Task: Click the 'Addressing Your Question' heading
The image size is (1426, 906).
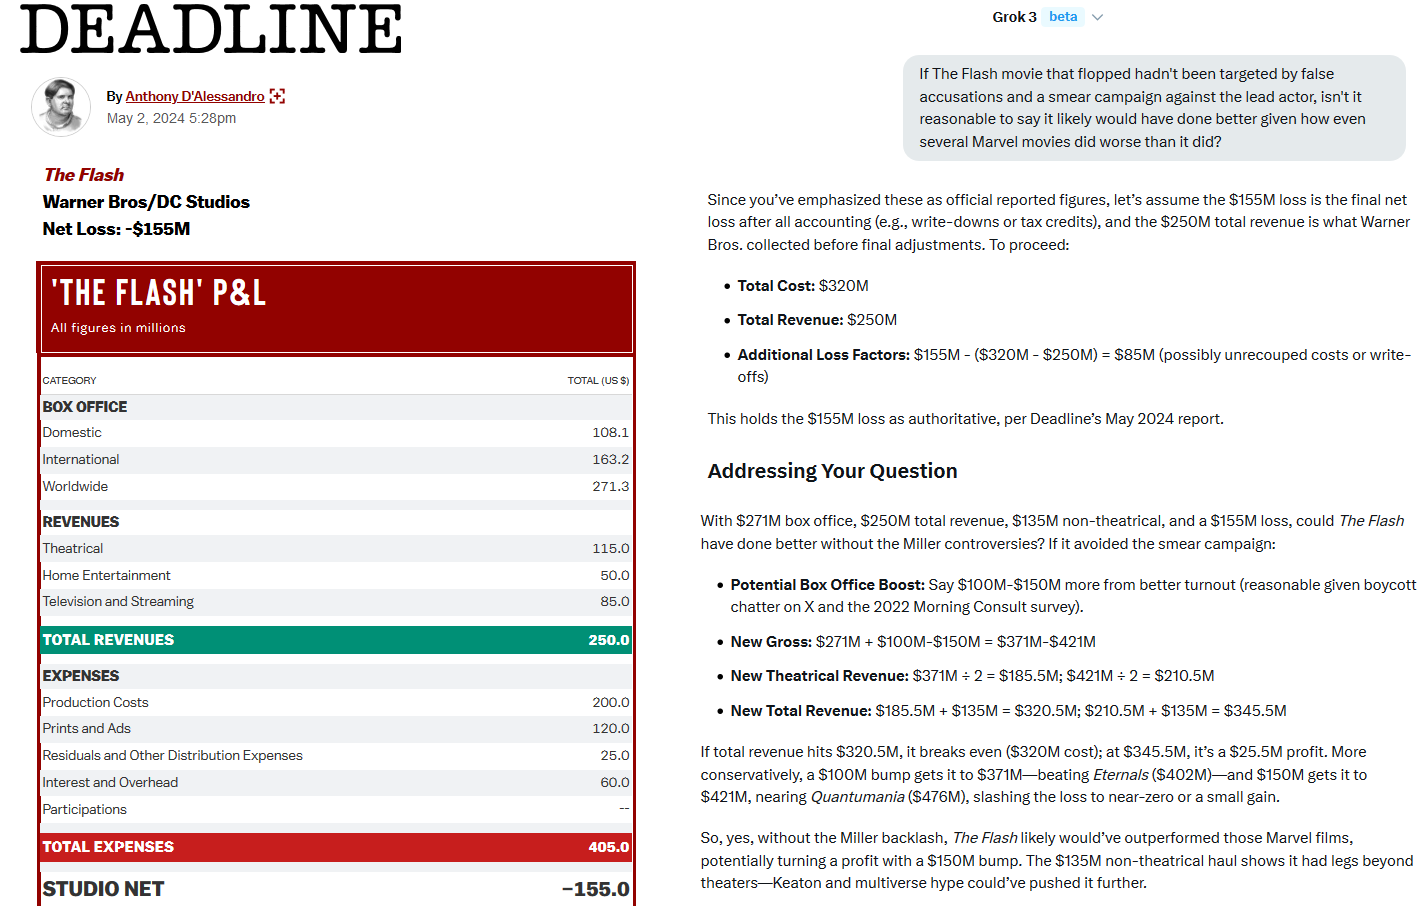Action: click(832, 471)
